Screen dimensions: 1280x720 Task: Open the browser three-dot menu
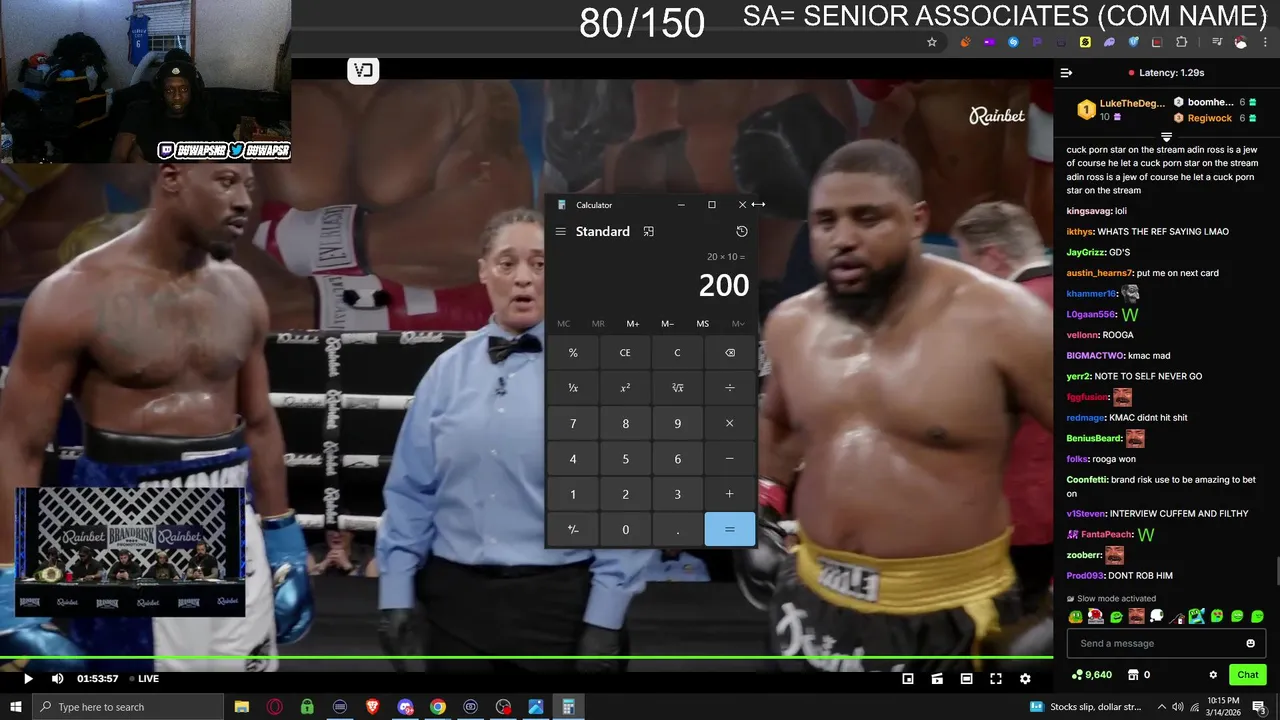(1266, 42)
